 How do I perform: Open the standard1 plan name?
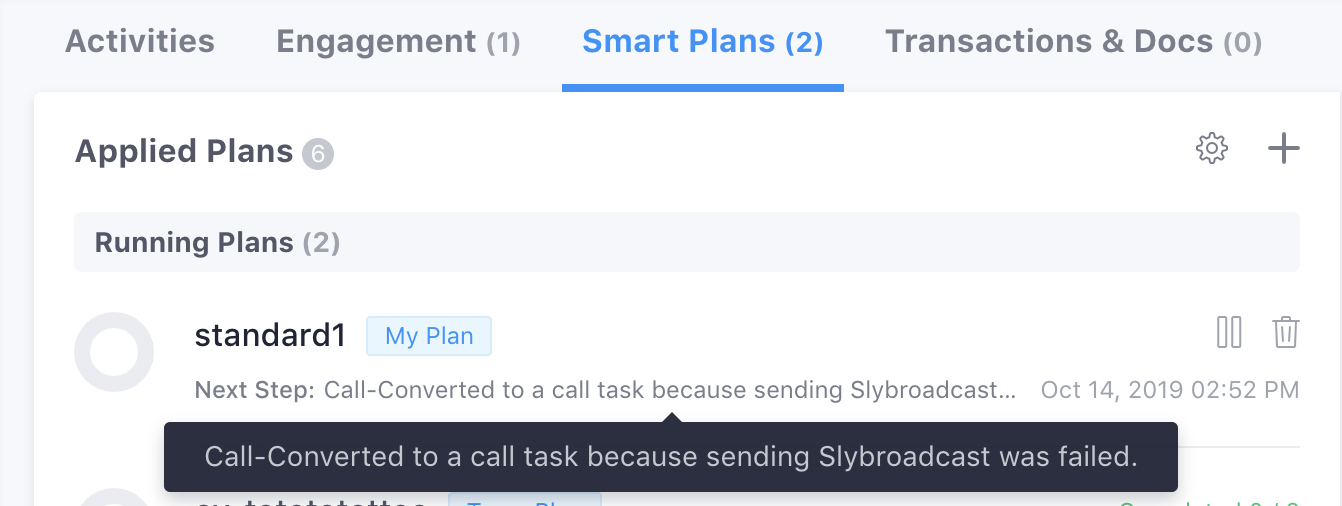click(x=270, y=335)
